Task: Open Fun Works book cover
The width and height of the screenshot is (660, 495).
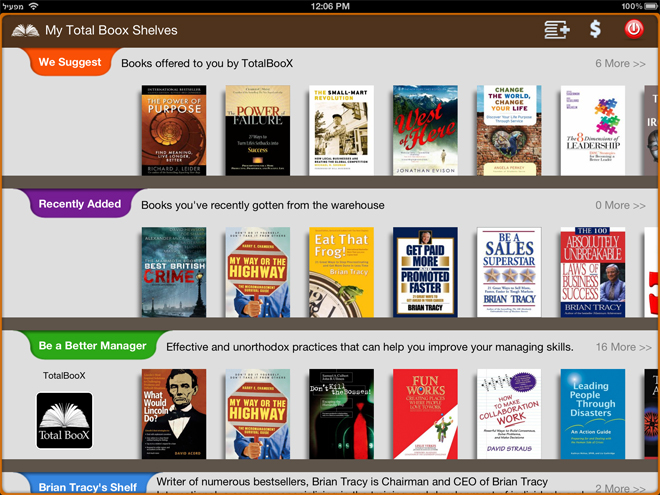Action: pos(425,414)
